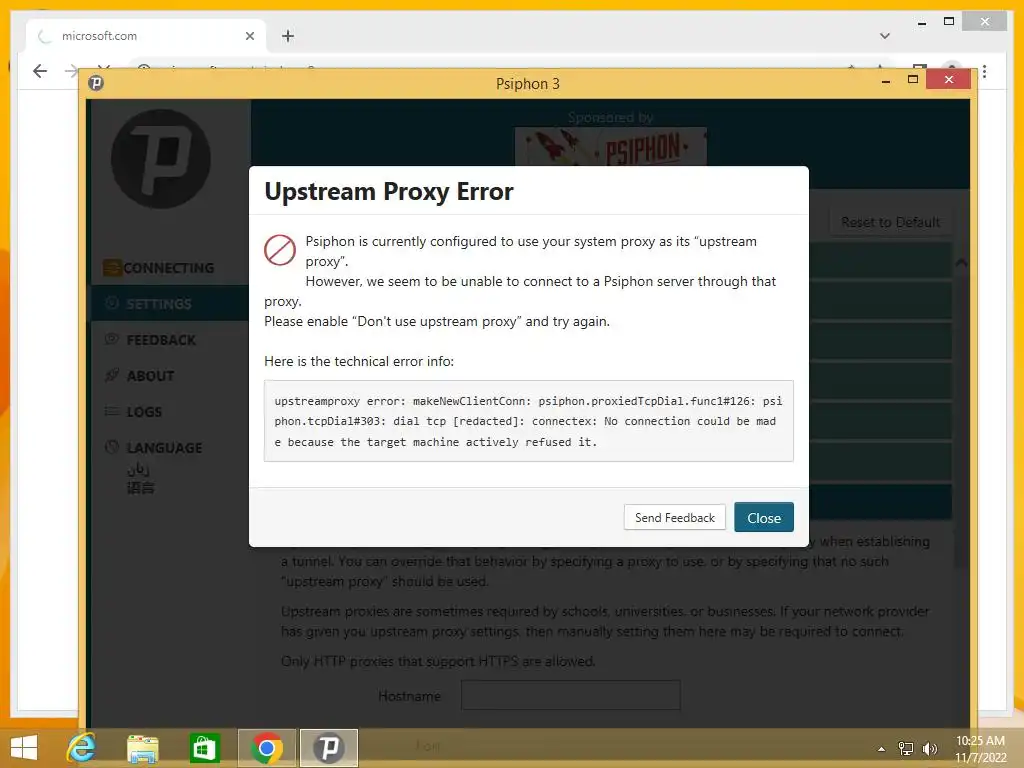Image resolution: width=1024 pixels, height=768 pixels.
Task: Close the Psiphon 3 window
Action: click(x=949, y=80)
